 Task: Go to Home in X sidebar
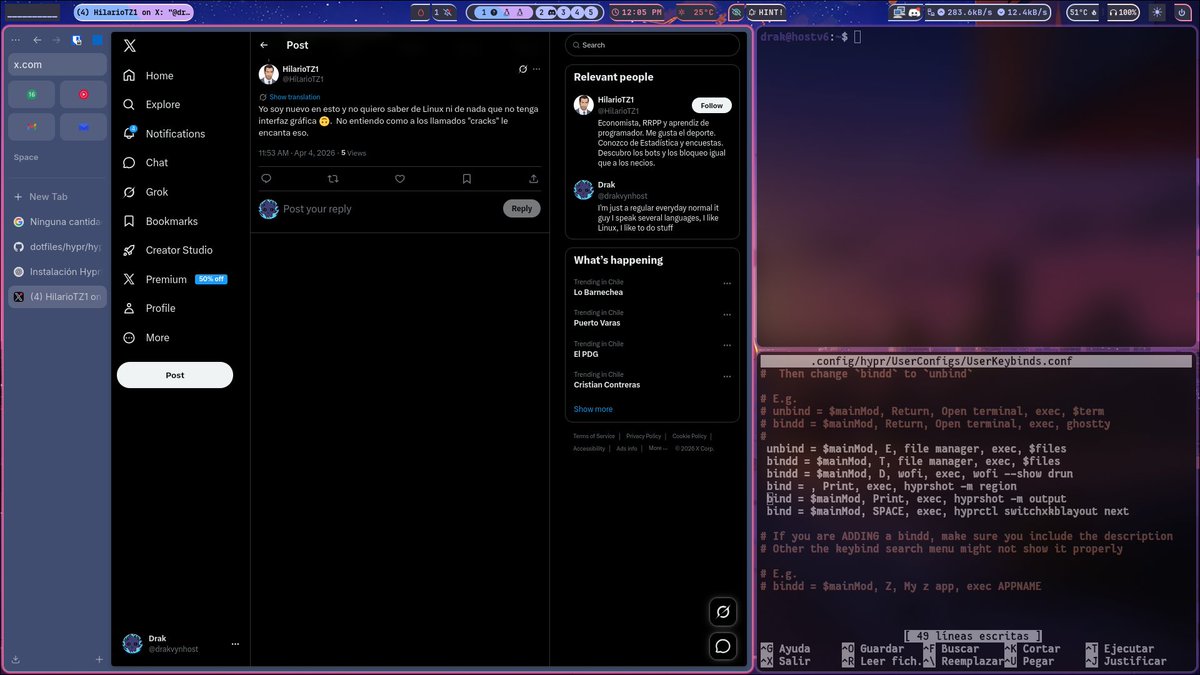click(148, 76)
